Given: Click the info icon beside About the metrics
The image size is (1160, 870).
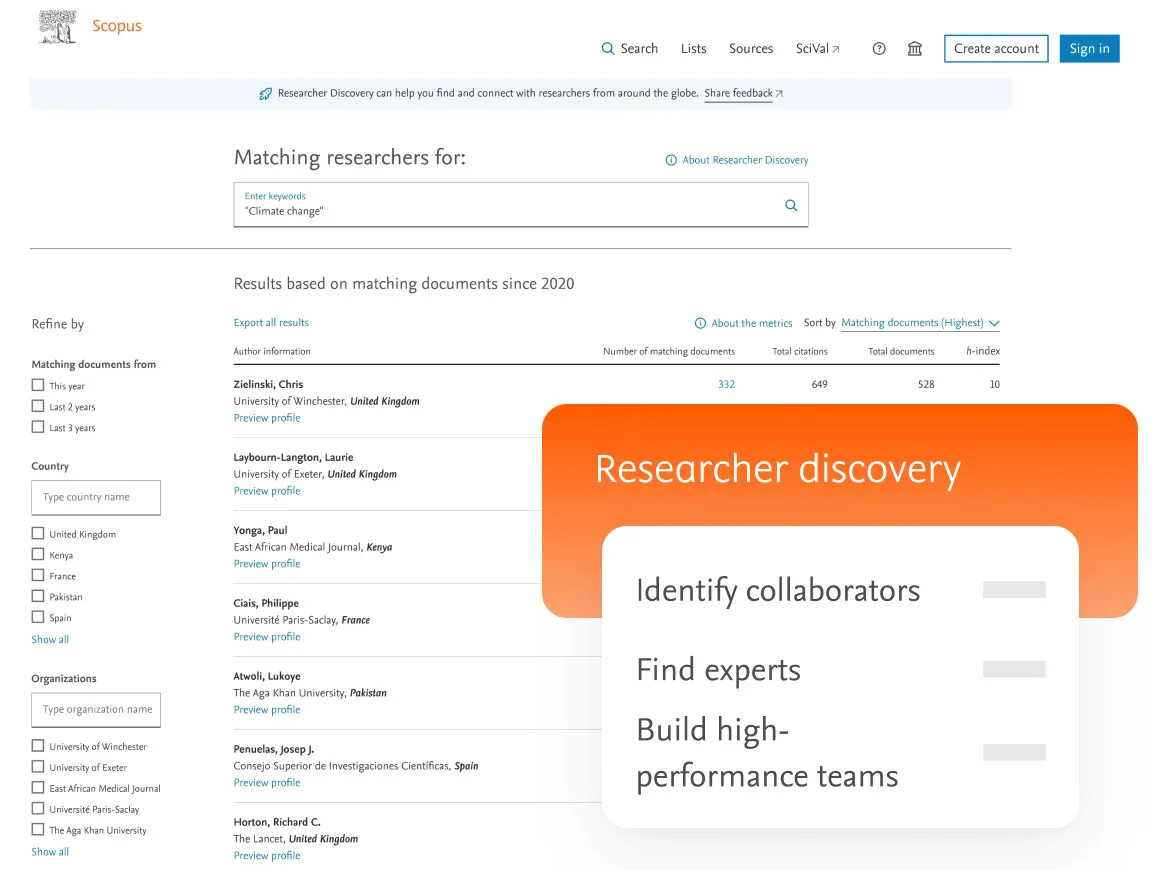Looking at the screenshot, I should pos(700,323).
